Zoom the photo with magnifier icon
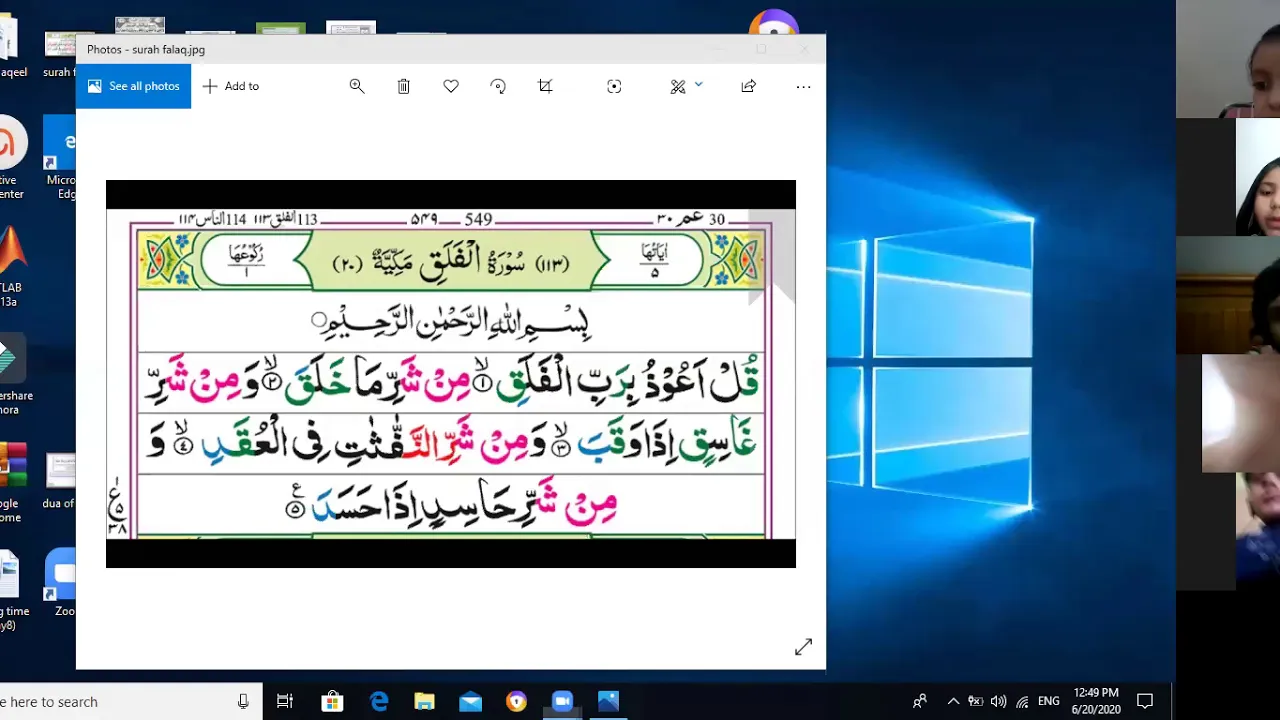The width and height of the screenshot is (1280, 720). coord(357,86)
